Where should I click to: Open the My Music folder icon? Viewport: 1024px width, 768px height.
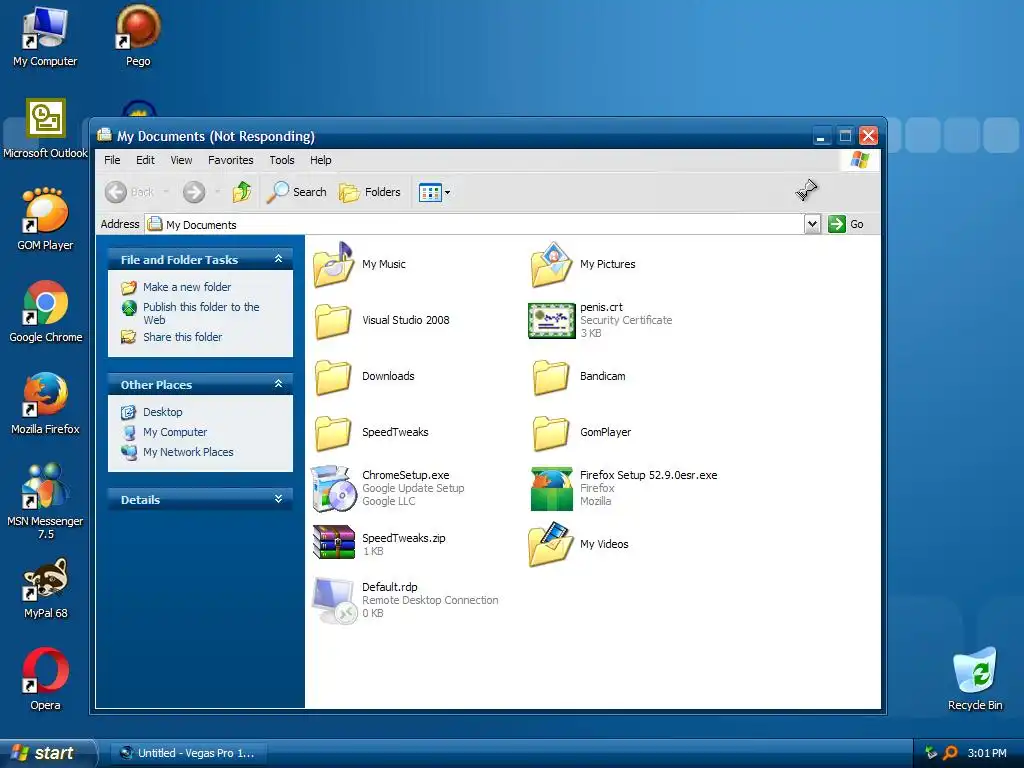pos(334,264)
